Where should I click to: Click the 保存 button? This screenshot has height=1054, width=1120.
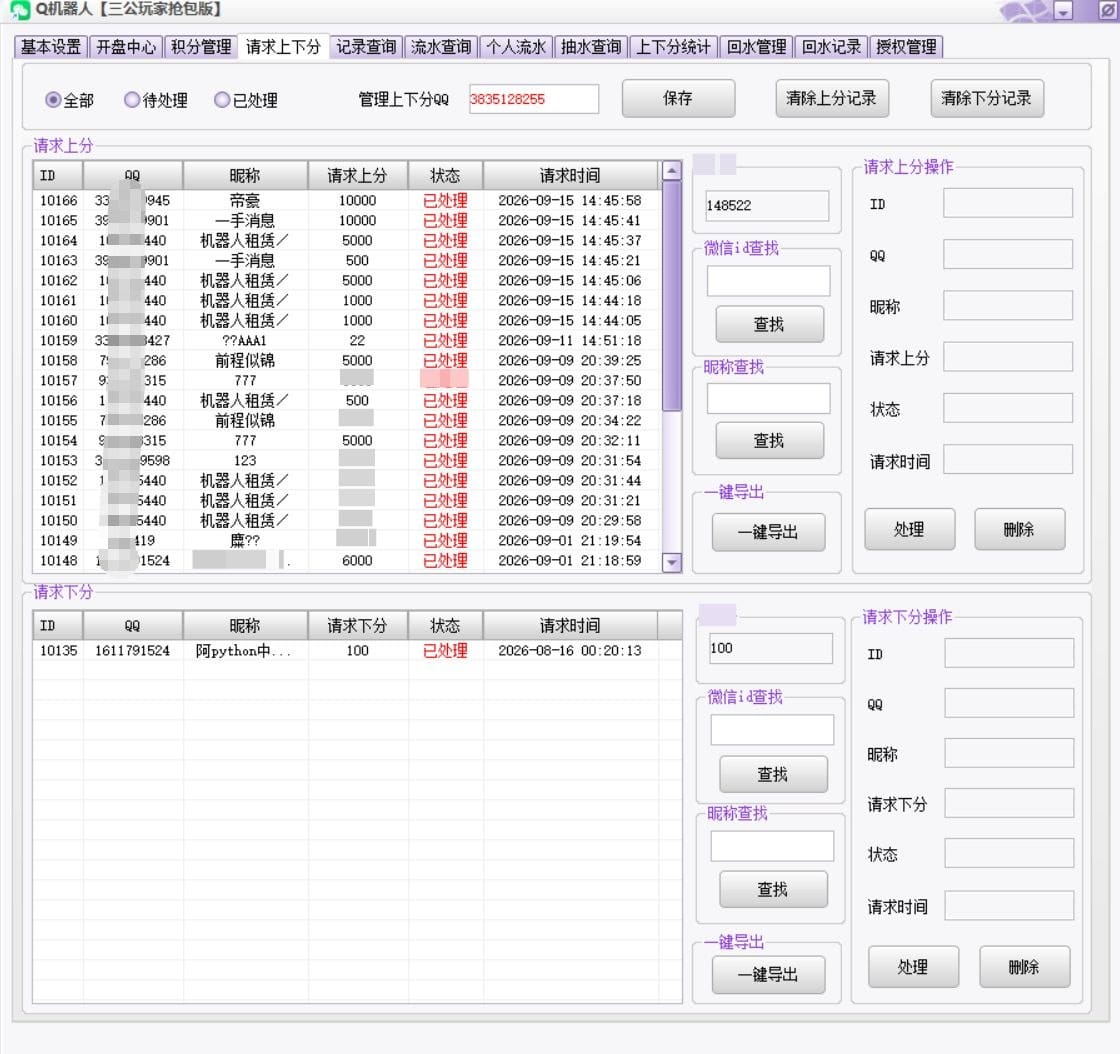pos(678,99)
